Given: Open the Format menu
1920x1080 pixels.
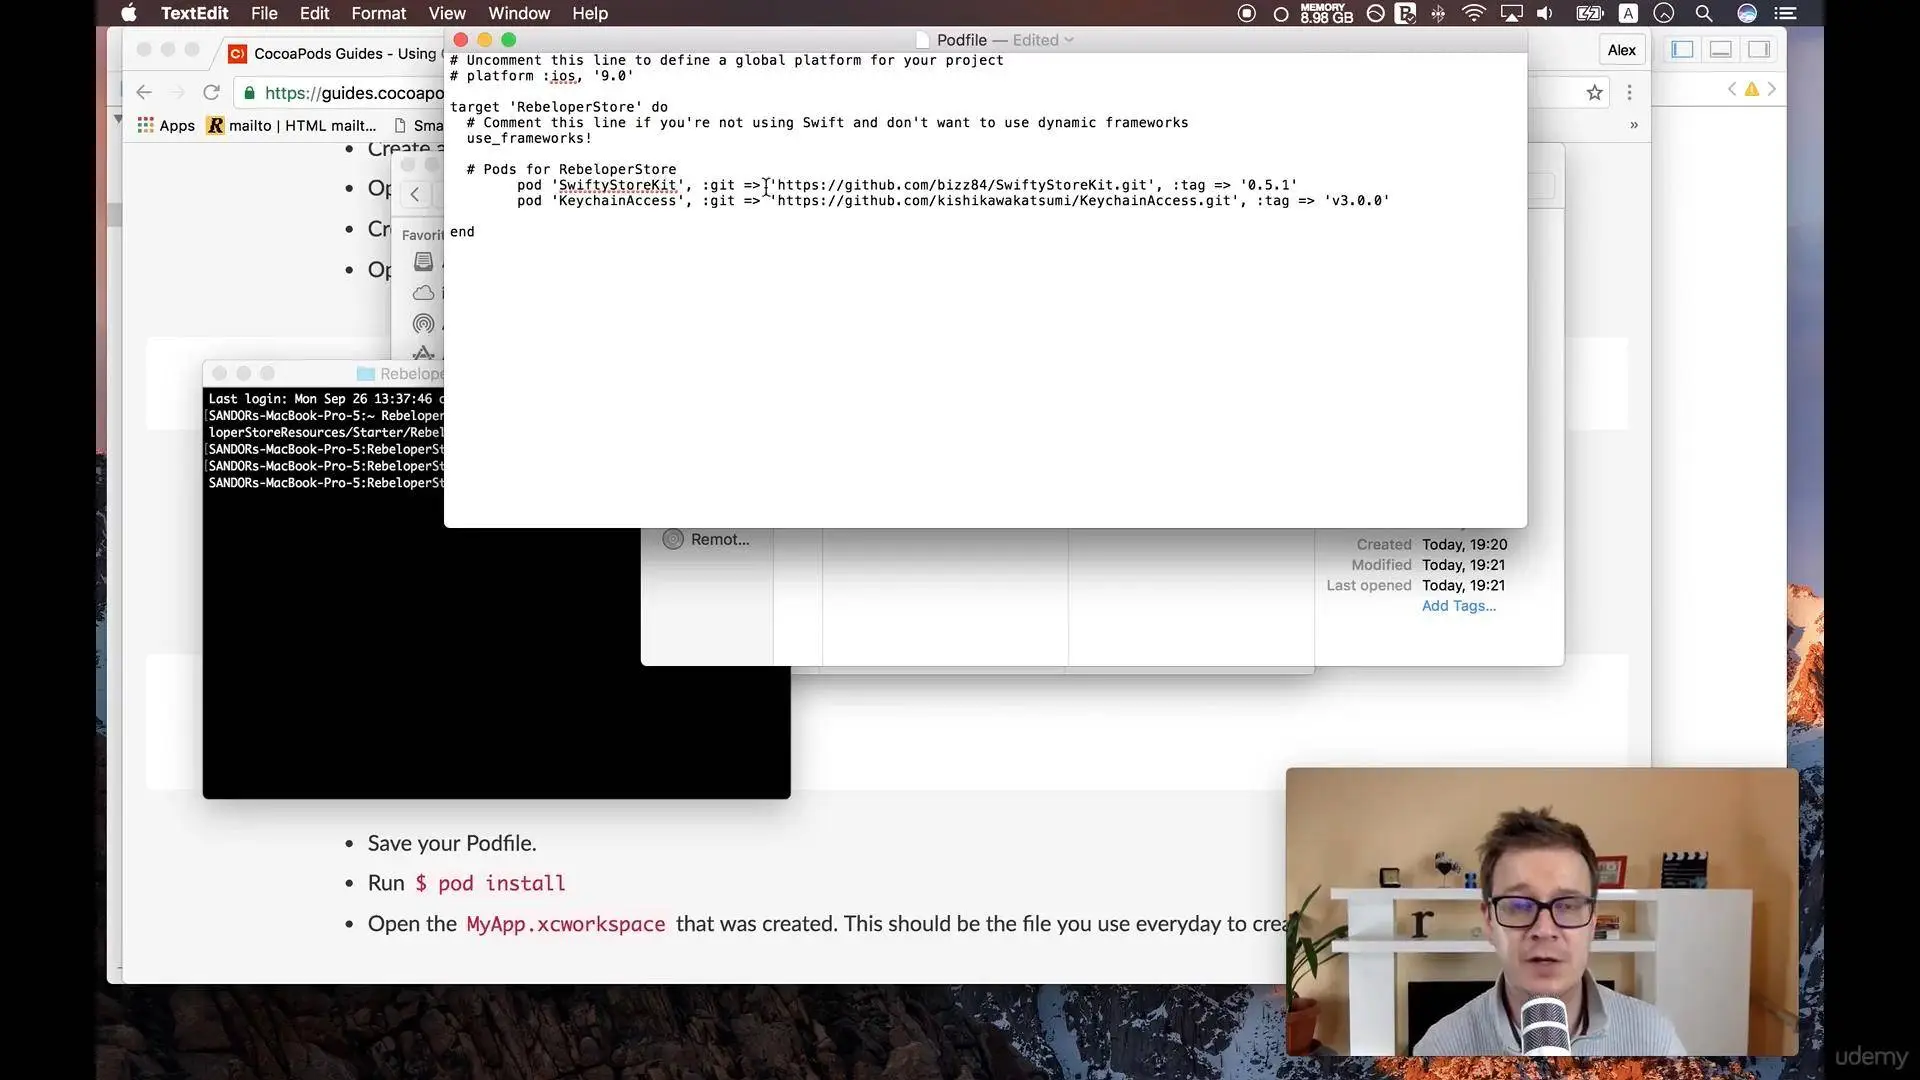Looking at the screenshot, I should tap(378, 13).
